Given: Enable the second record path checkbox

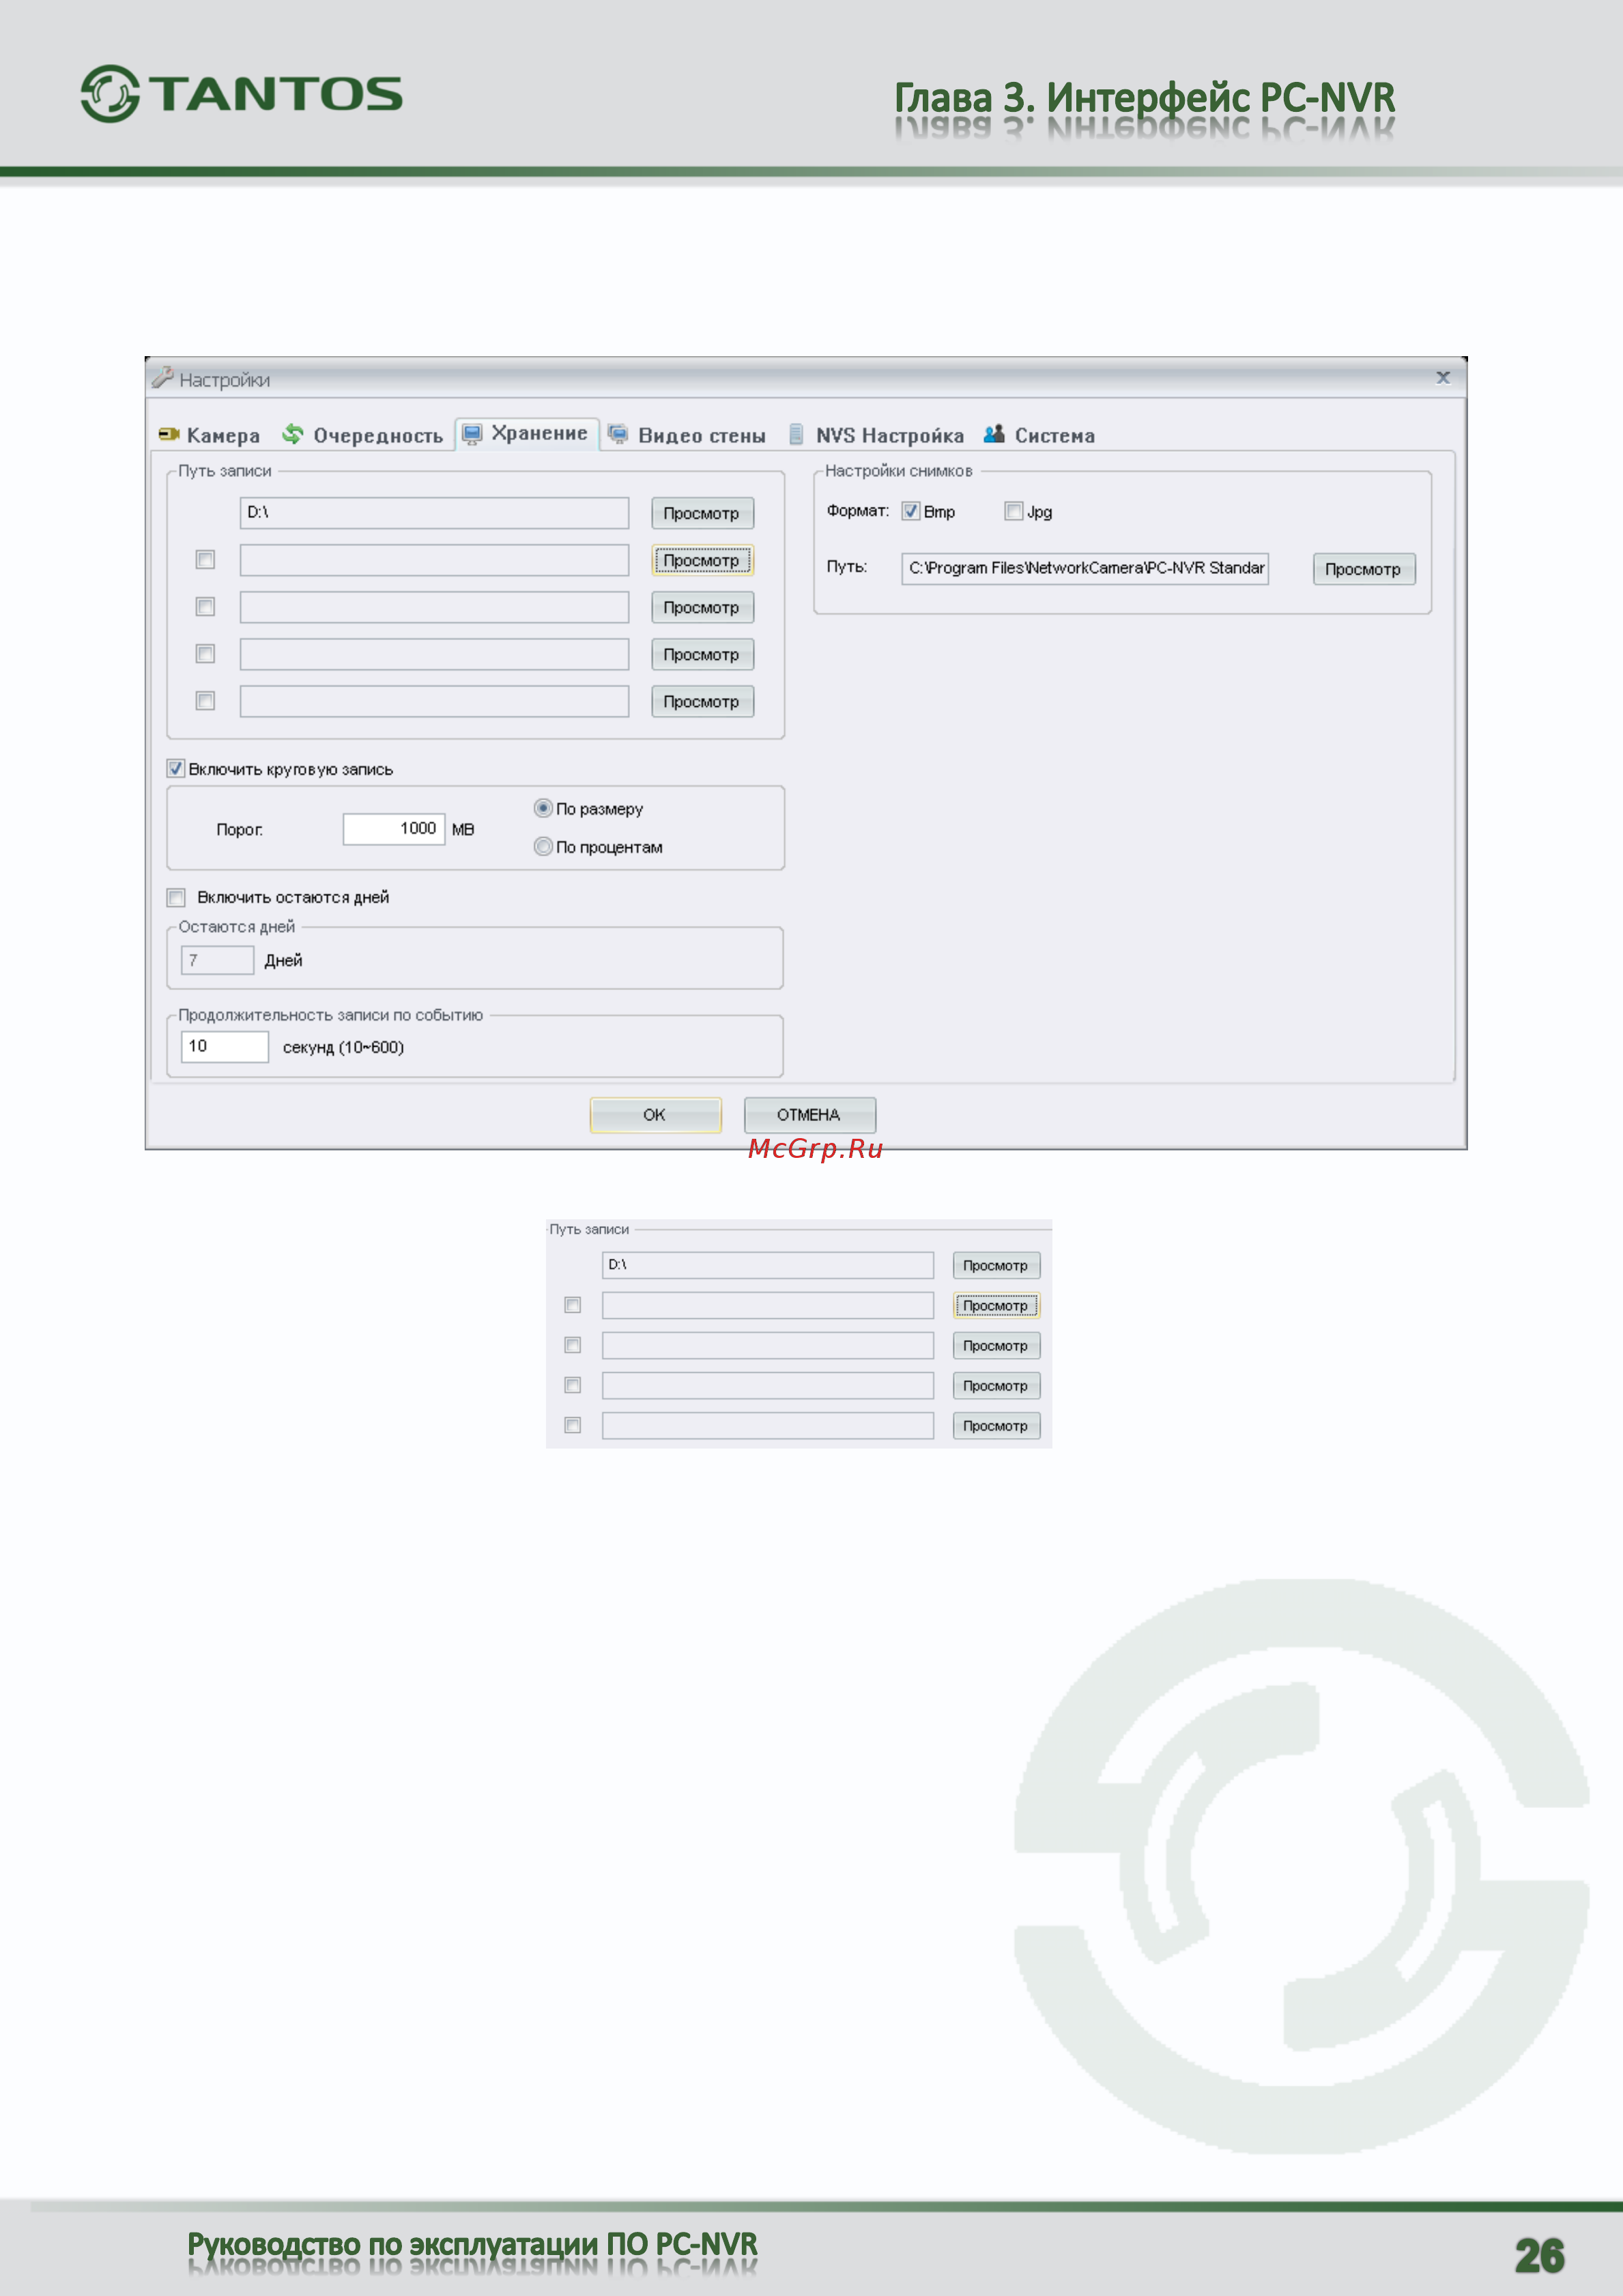Looking at the screenshot, I should point(205,559).
